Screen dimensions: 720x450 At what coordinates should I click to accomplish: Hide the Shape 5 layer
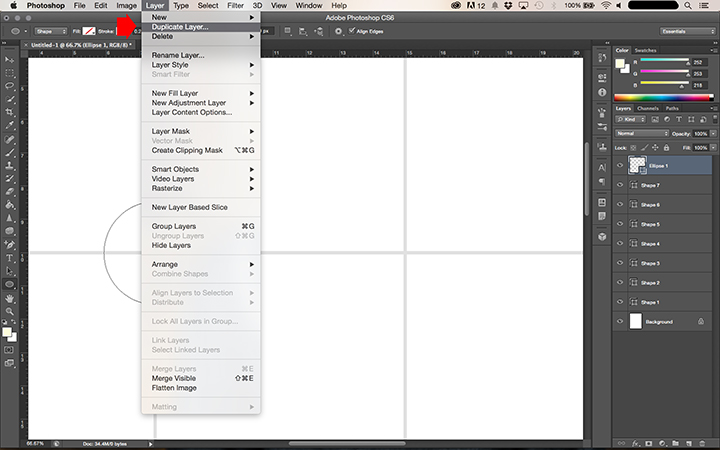620,224
